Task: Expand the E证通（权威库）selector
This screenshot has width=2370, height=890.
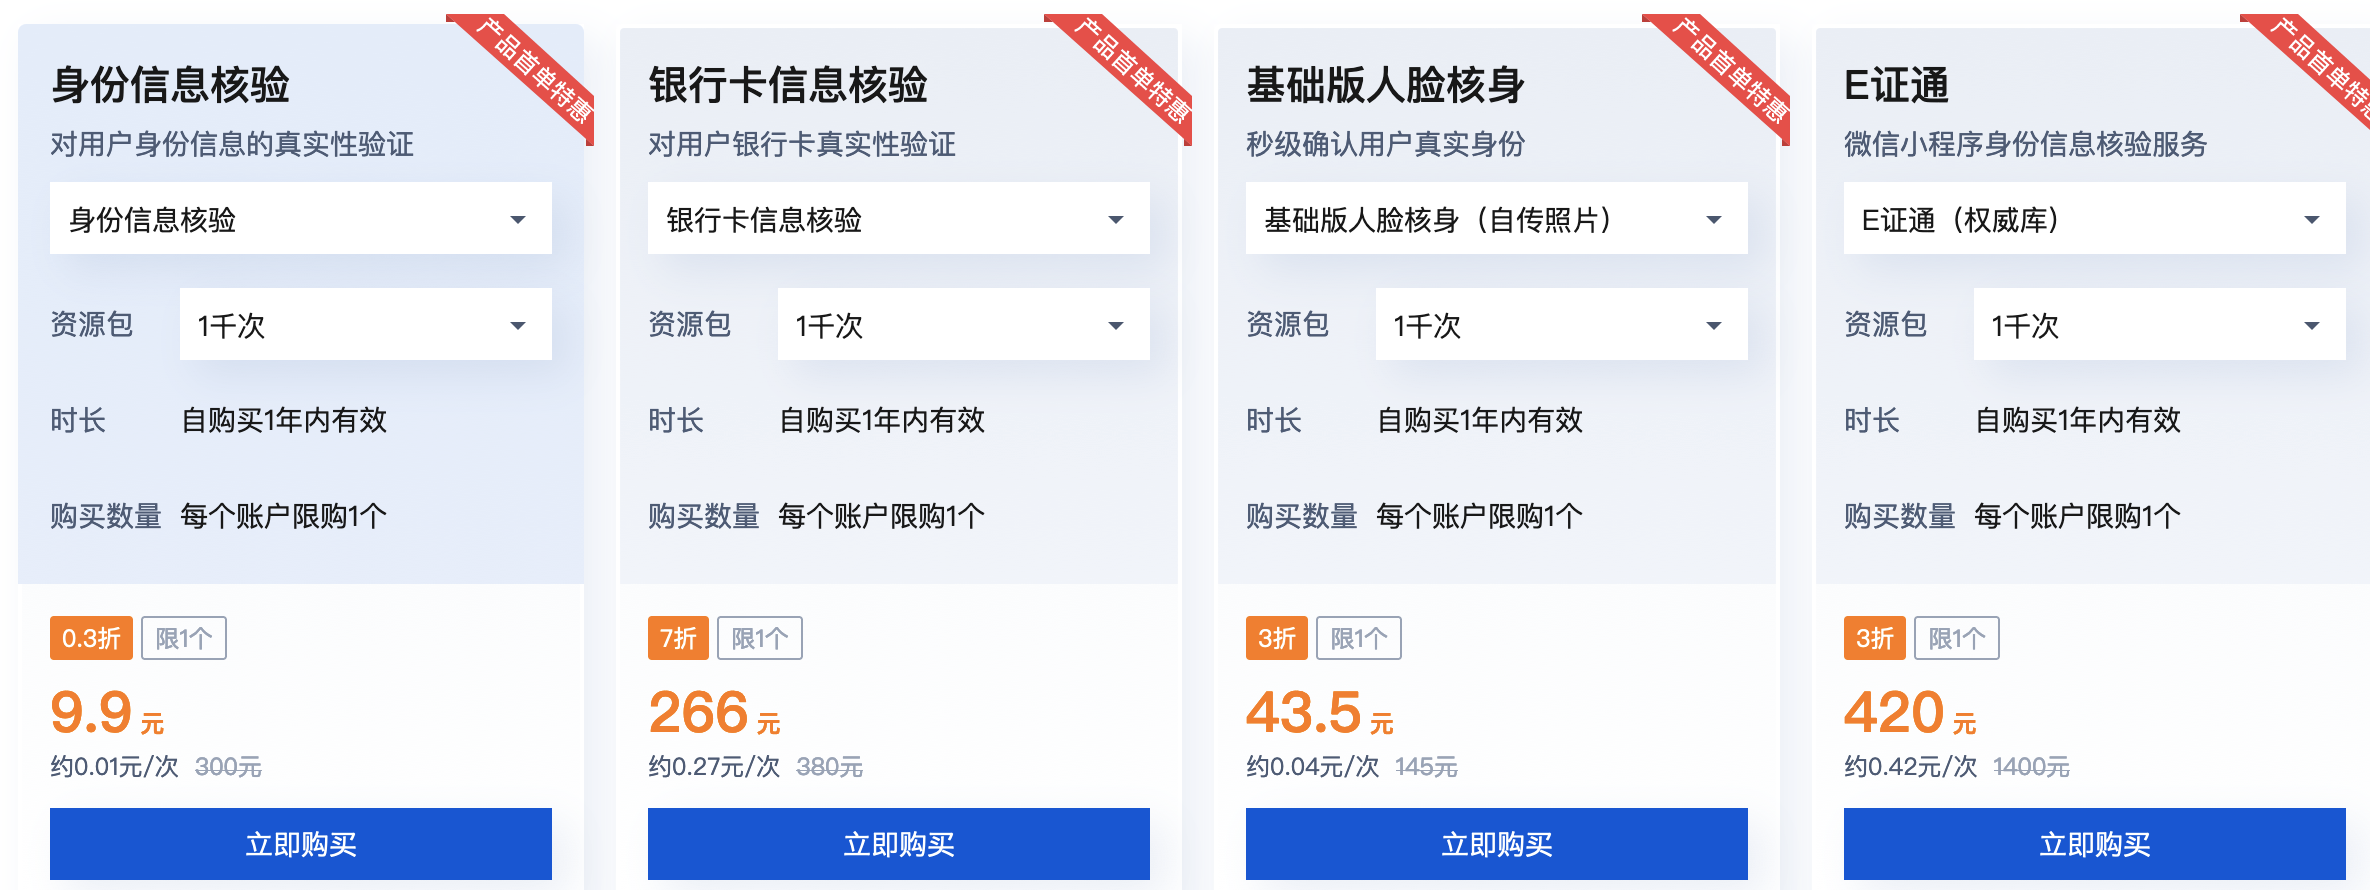Action: [x=2094, y=218]
